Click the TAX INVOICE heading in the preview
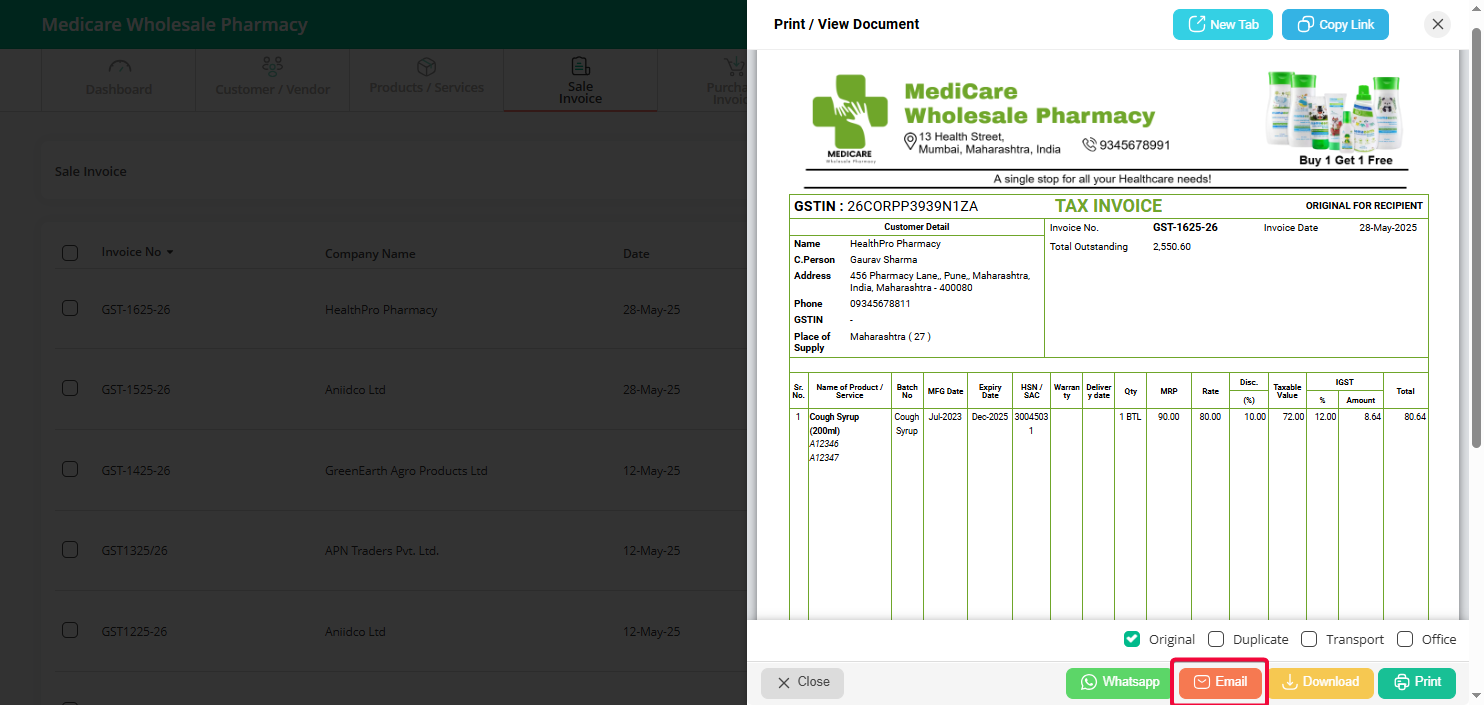The image size is (1484, 705). 1109,206
